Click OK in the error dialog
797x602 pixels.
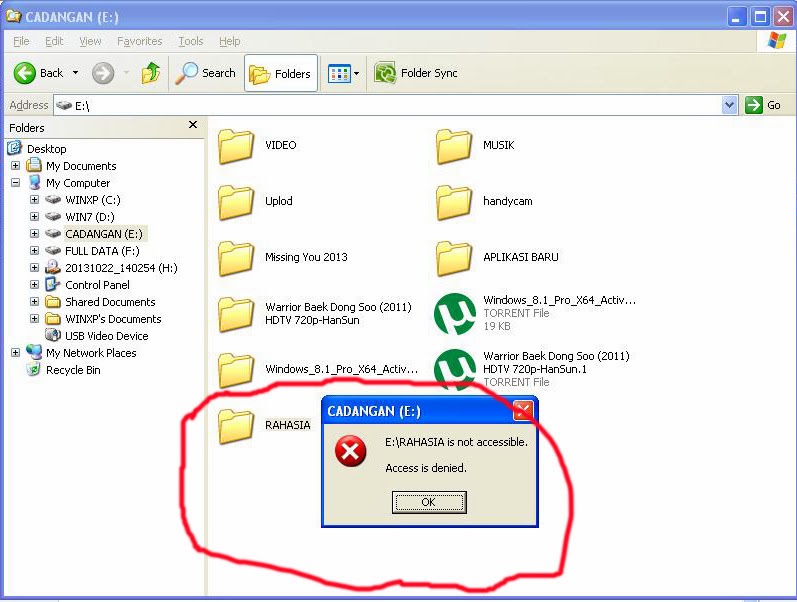[x=429, y=502]
